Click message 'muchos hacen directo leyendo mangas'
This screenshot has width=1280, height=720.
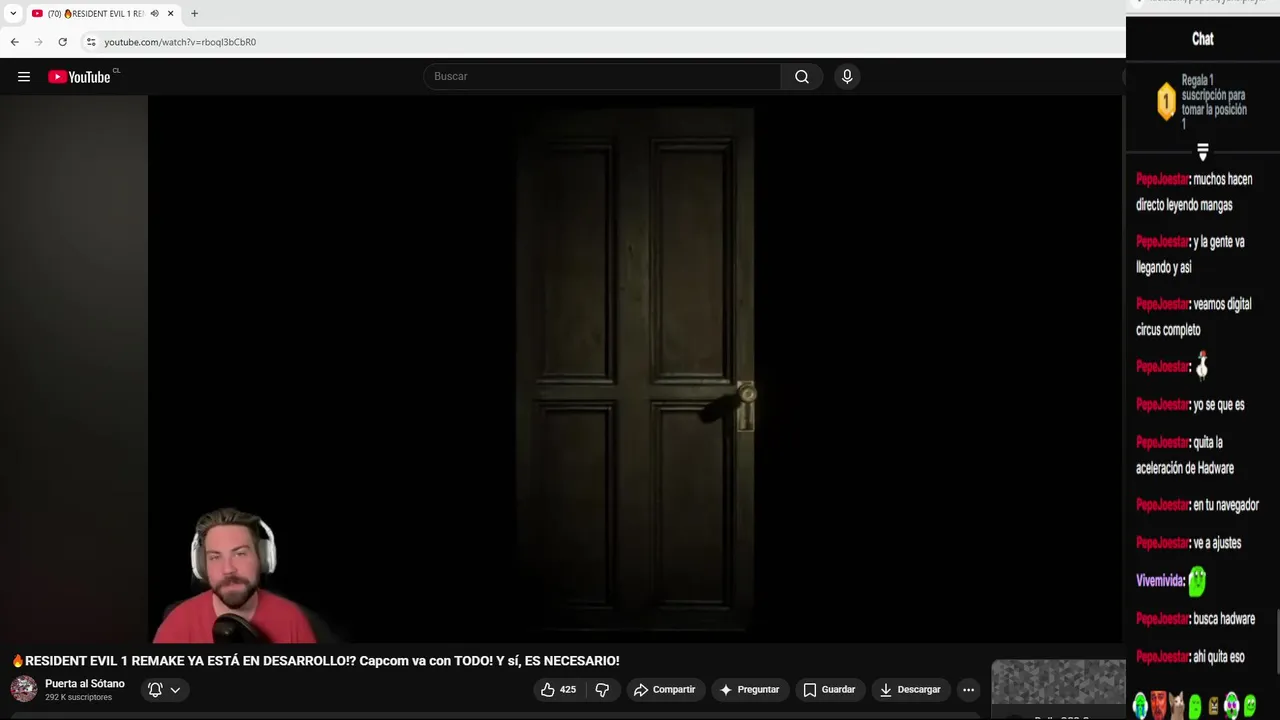tap(1194, 192)
